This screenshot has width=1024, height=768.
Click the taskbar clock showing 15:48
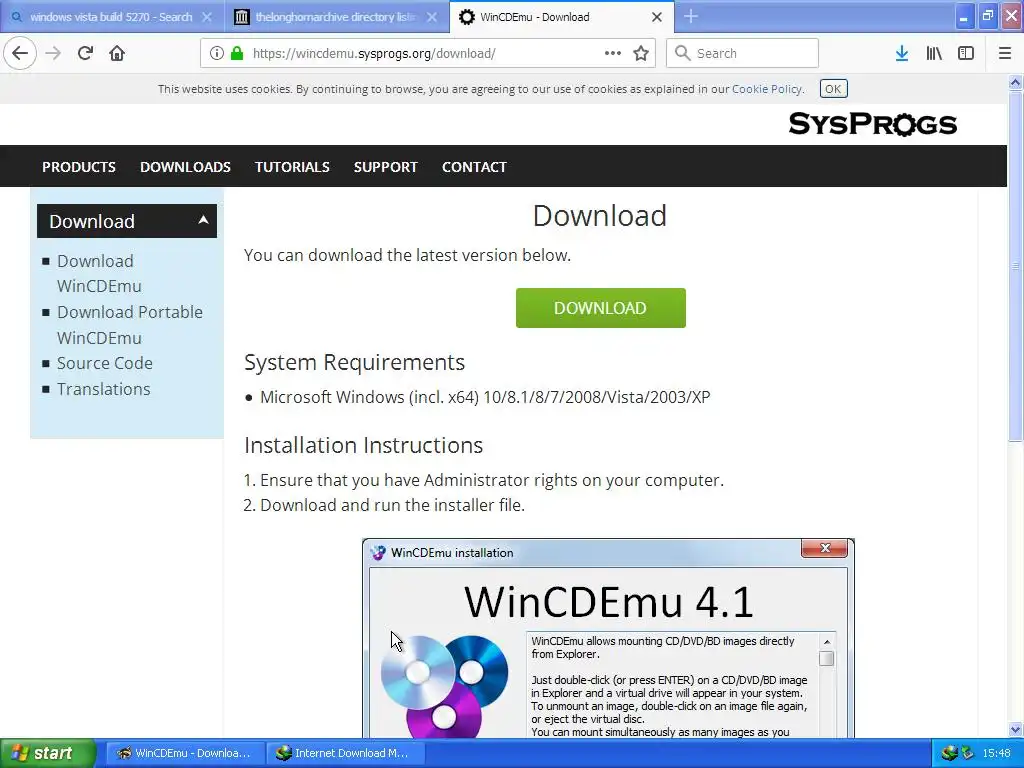click(996, 753)
